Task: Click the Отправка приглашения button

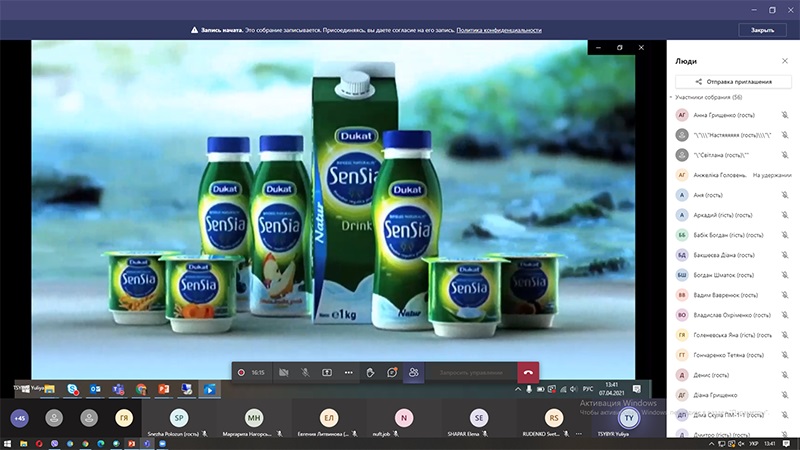Action: 733,81
